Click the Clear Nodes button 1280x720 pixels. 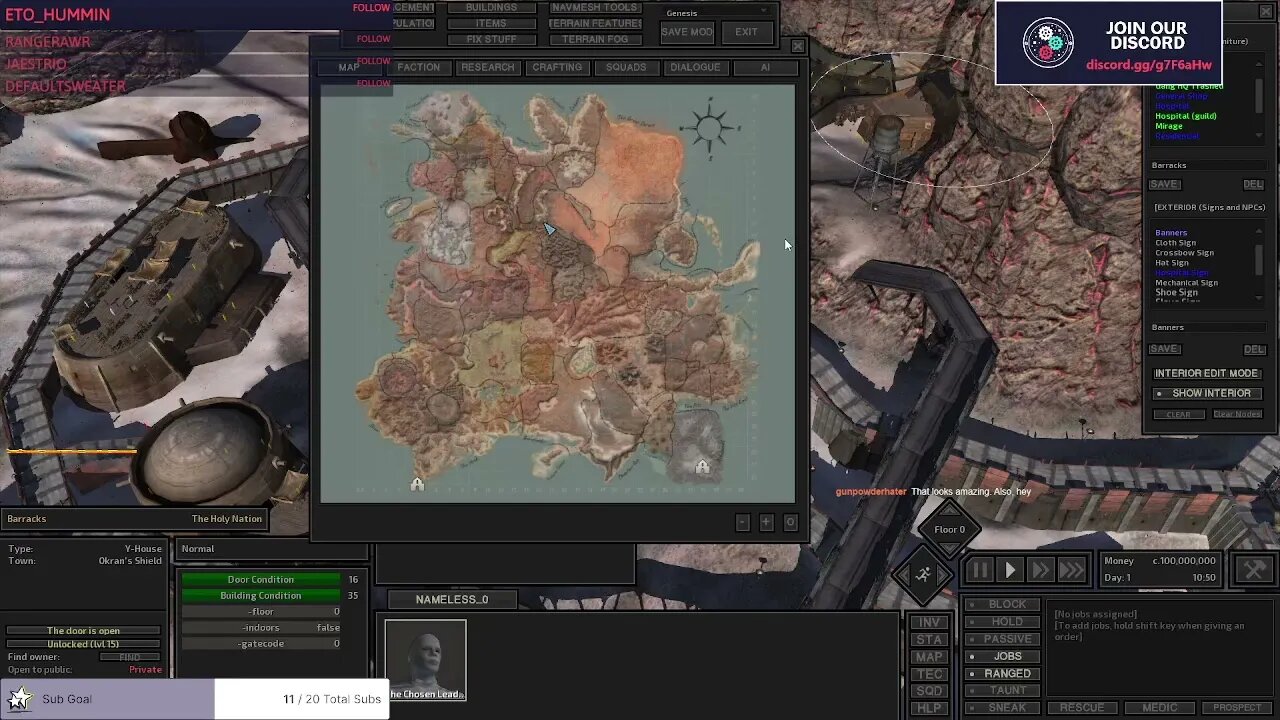pyautogui.click(x=1236, y=414)
